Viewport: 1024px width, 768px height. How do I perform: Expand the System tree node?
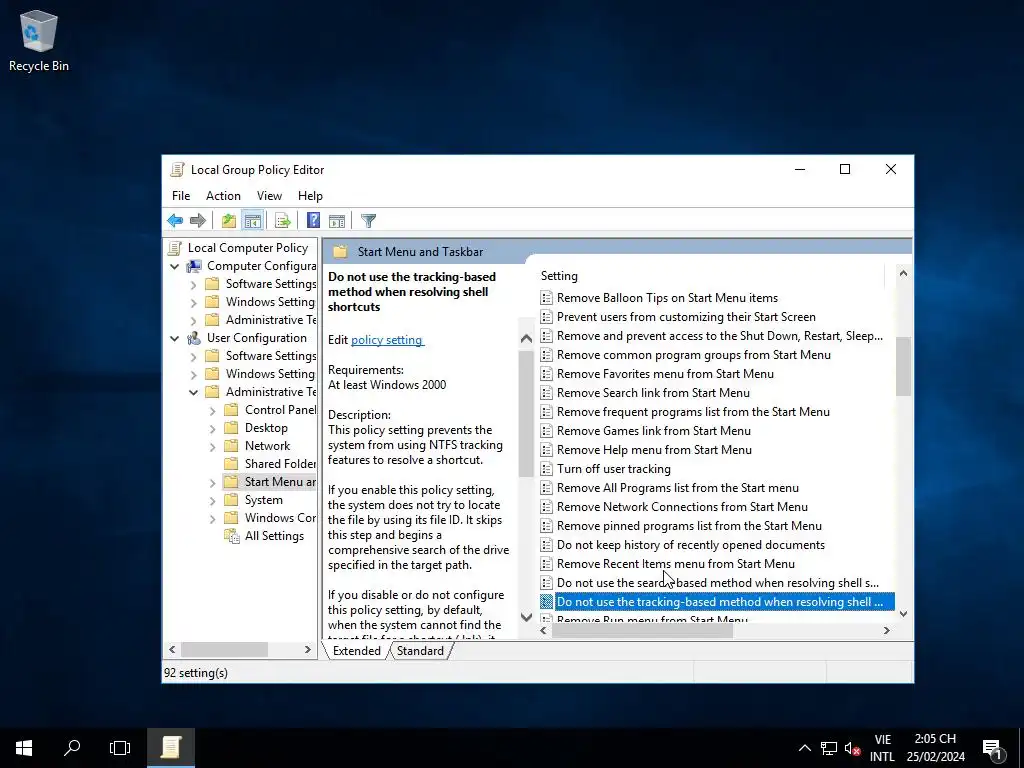coord(212,501)
